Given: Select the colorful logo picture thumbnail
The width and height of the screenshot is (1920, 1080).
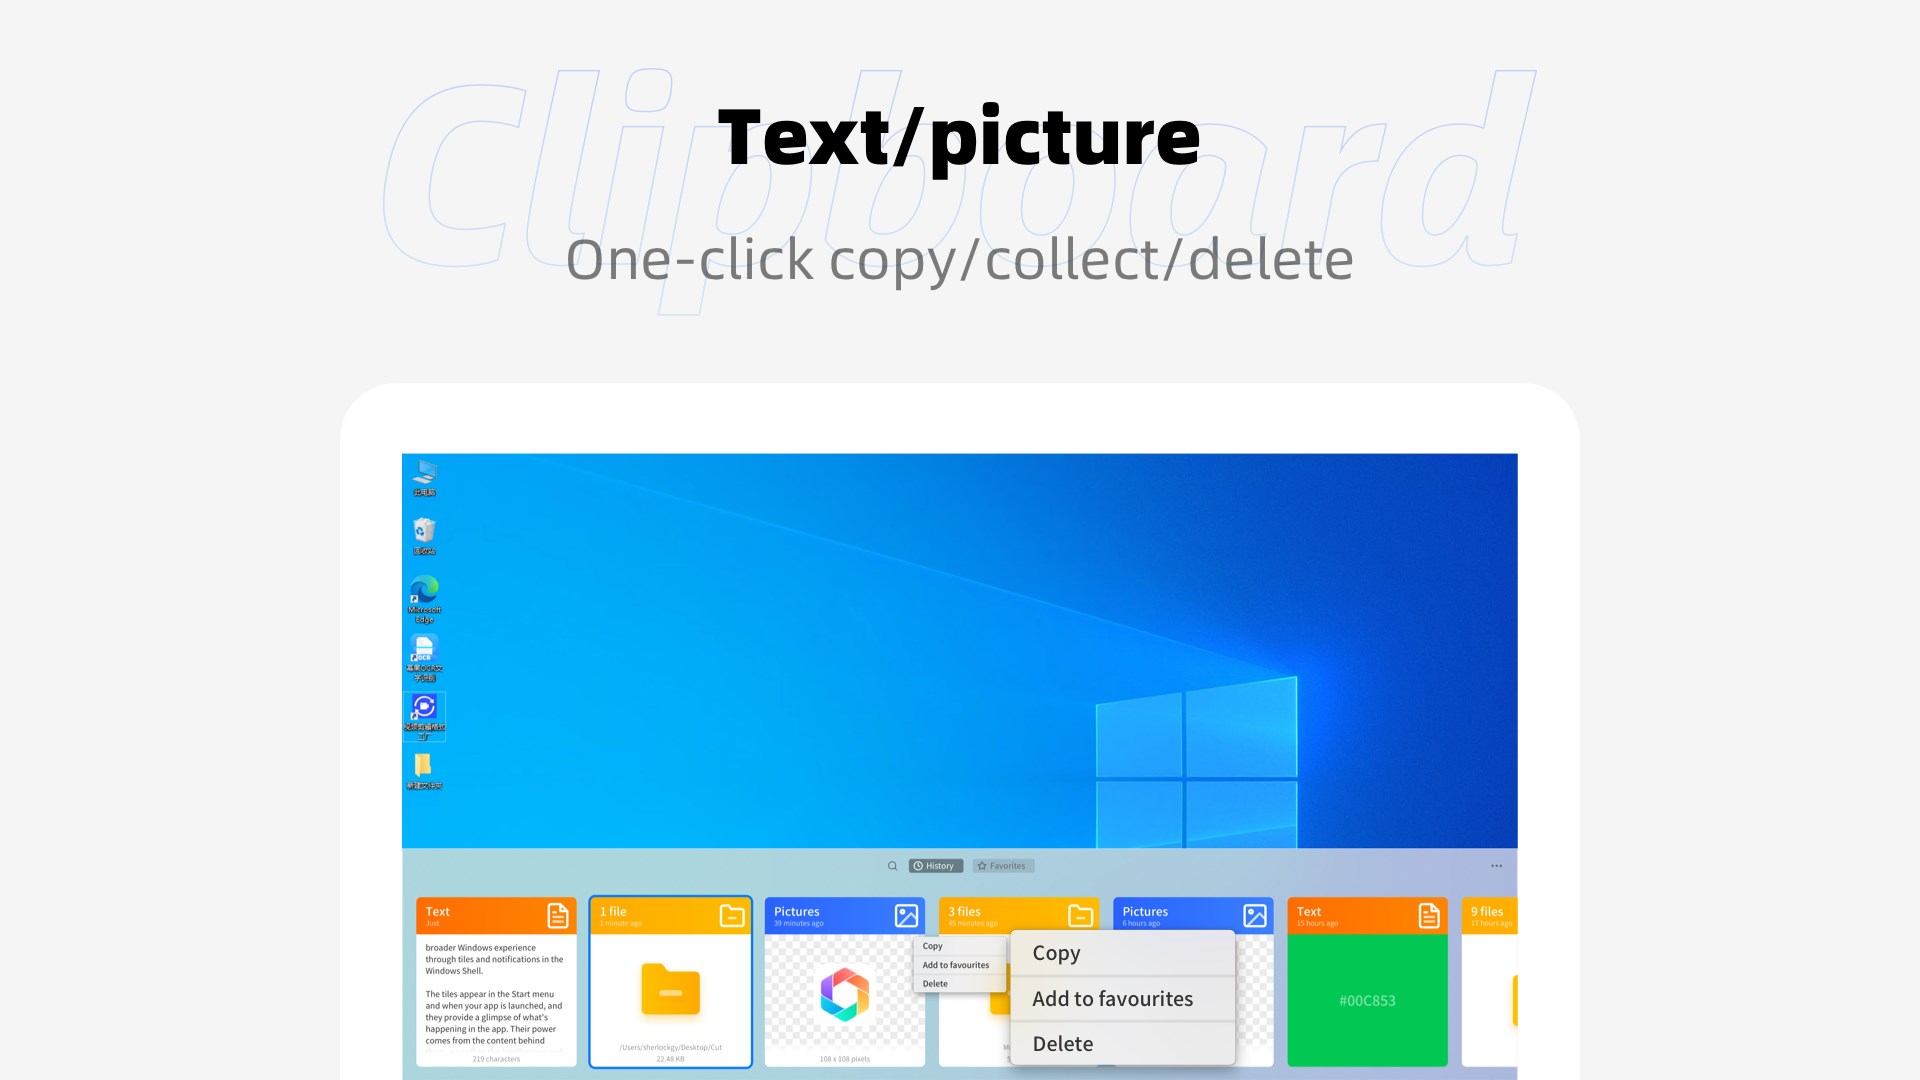Looking at the screenshot, I should [x=845, y=994].
